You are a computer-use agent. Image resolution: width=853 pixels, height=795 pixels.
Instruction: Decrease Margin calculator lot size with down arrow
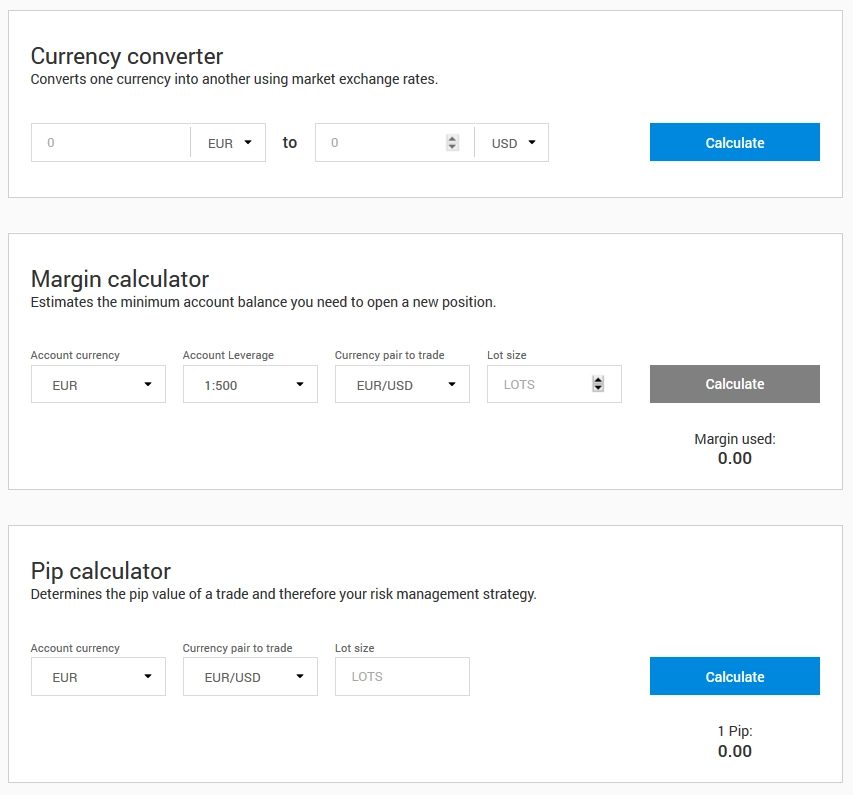point(598,388)
